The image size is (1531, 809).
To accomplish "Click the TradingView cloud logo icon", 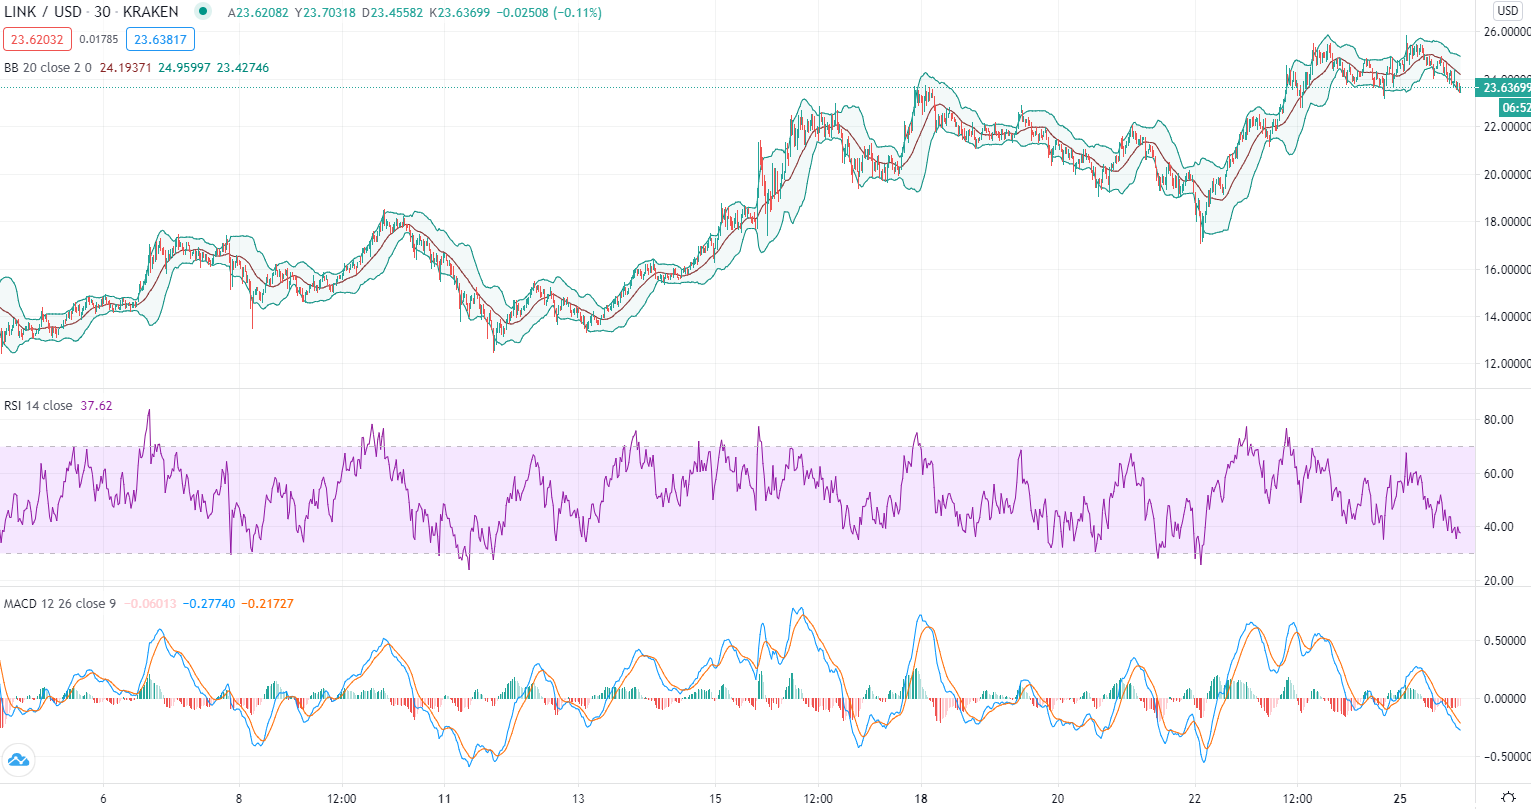I will click(18, 761).
